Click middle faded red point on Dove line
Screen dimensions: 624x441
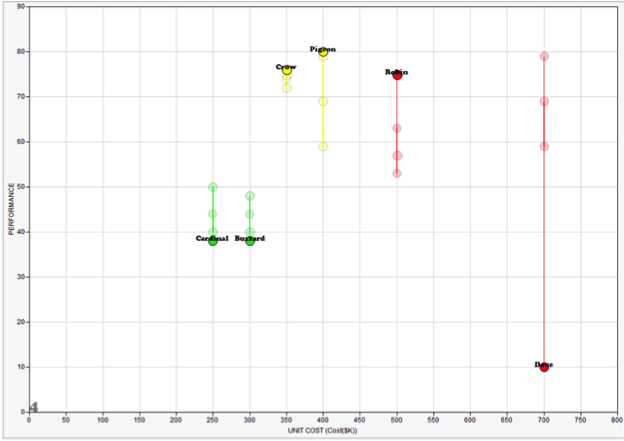[x=544, y=101]
